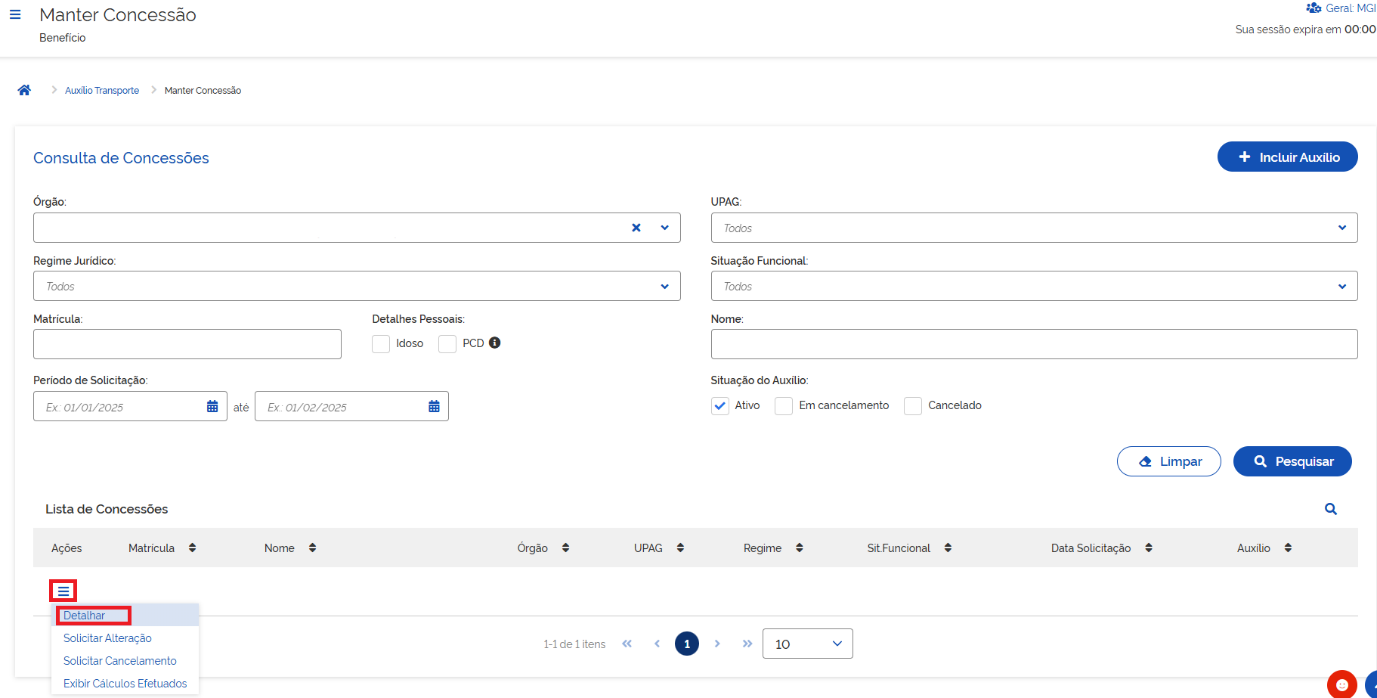This screenshot has height=698, width=1377.
Task: Click the PCD info icon
Action: [x=494, y=343]
